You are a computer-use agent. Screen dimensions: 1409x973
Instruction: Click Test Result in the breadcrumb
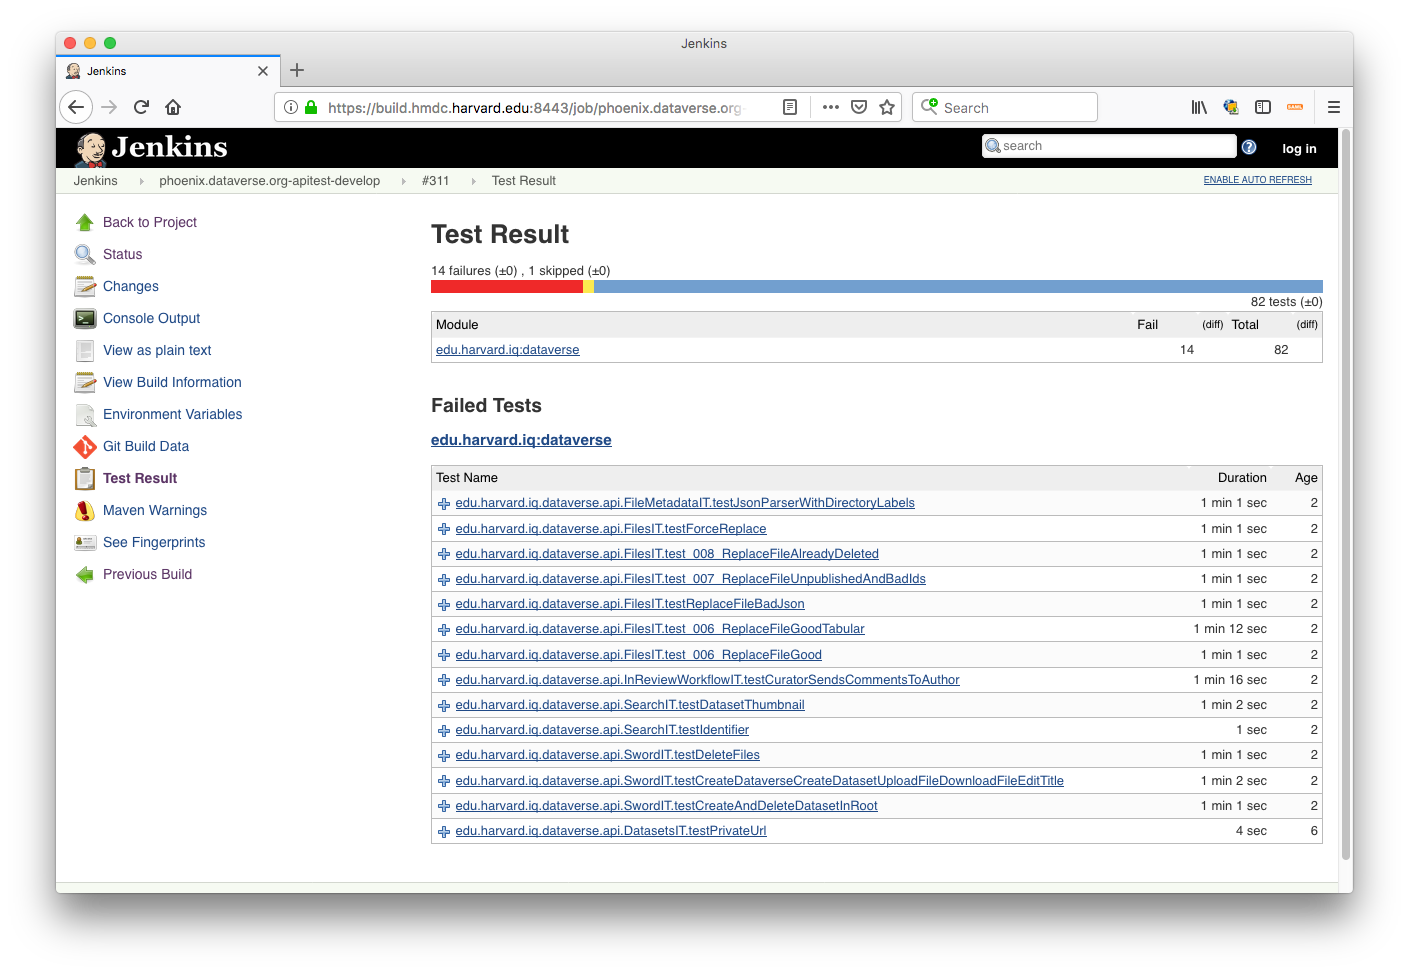pos(524,181)
